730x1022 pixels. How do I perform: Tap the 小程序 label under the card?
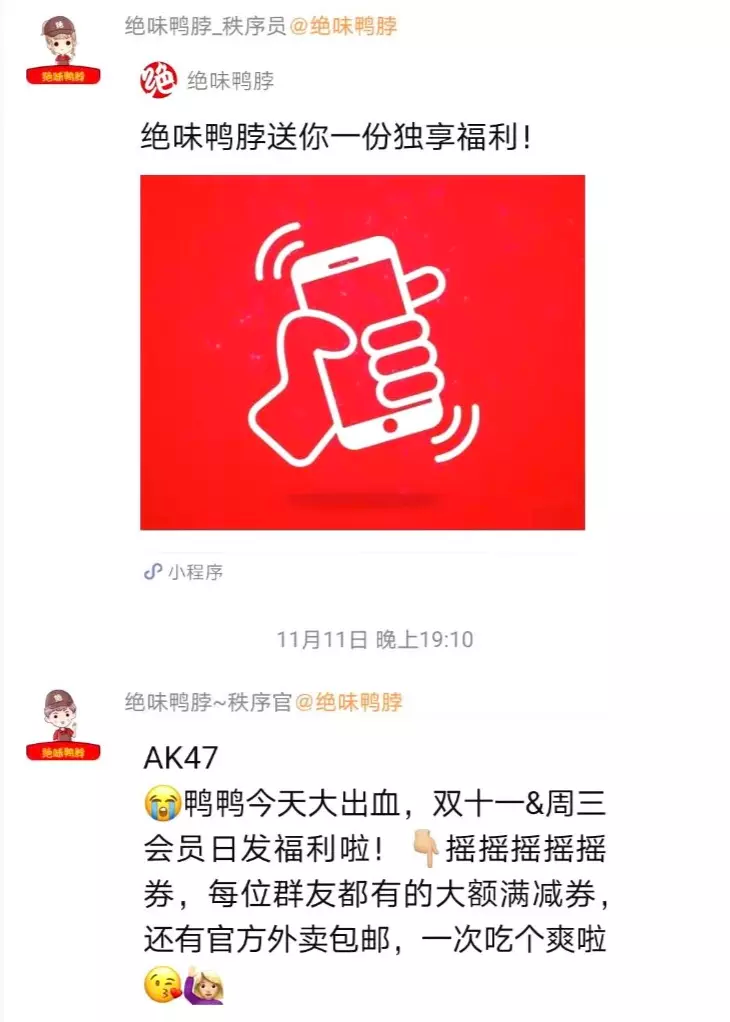pyautogui.click(x=196, y=572)
